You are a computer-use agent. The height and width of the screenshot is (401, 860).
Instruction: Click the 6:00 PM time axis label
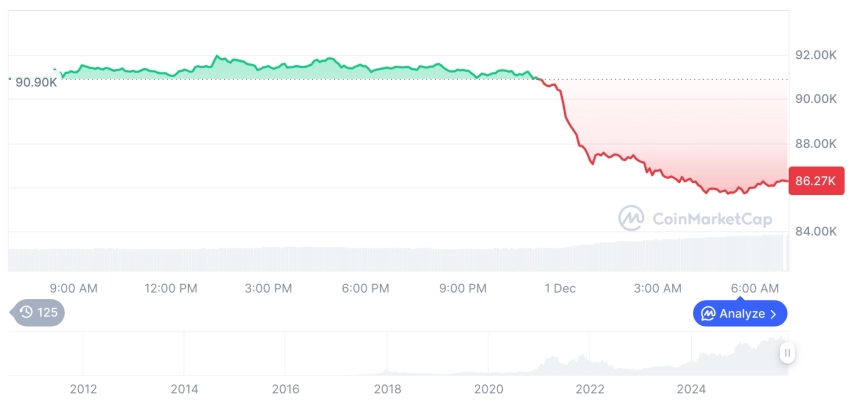click(366, 288)
